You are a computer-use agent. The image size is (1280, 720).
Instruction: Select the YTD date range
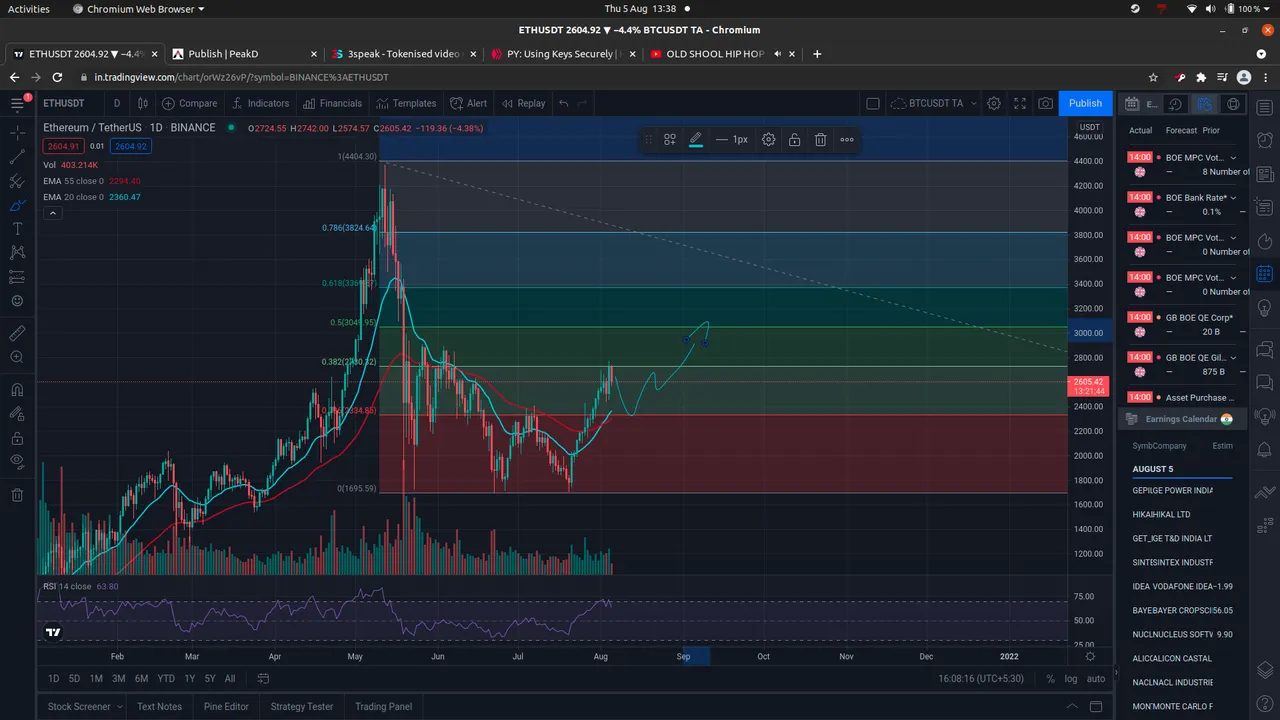click(x=166, y=679)
